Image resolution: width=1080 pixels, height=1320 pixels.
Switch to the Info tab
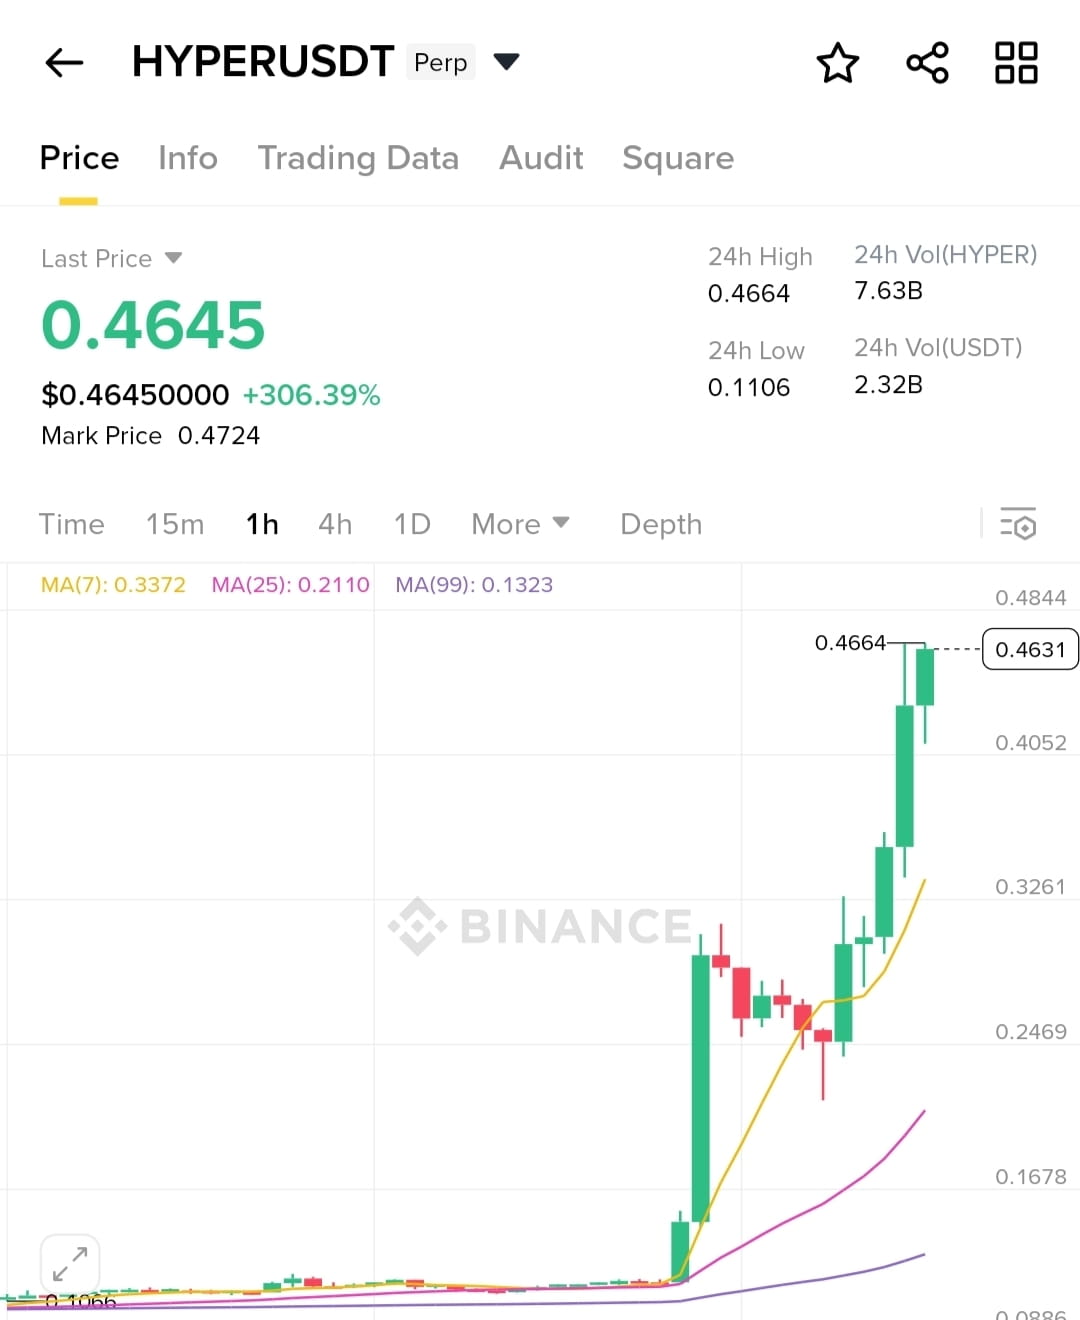point(188,158)
